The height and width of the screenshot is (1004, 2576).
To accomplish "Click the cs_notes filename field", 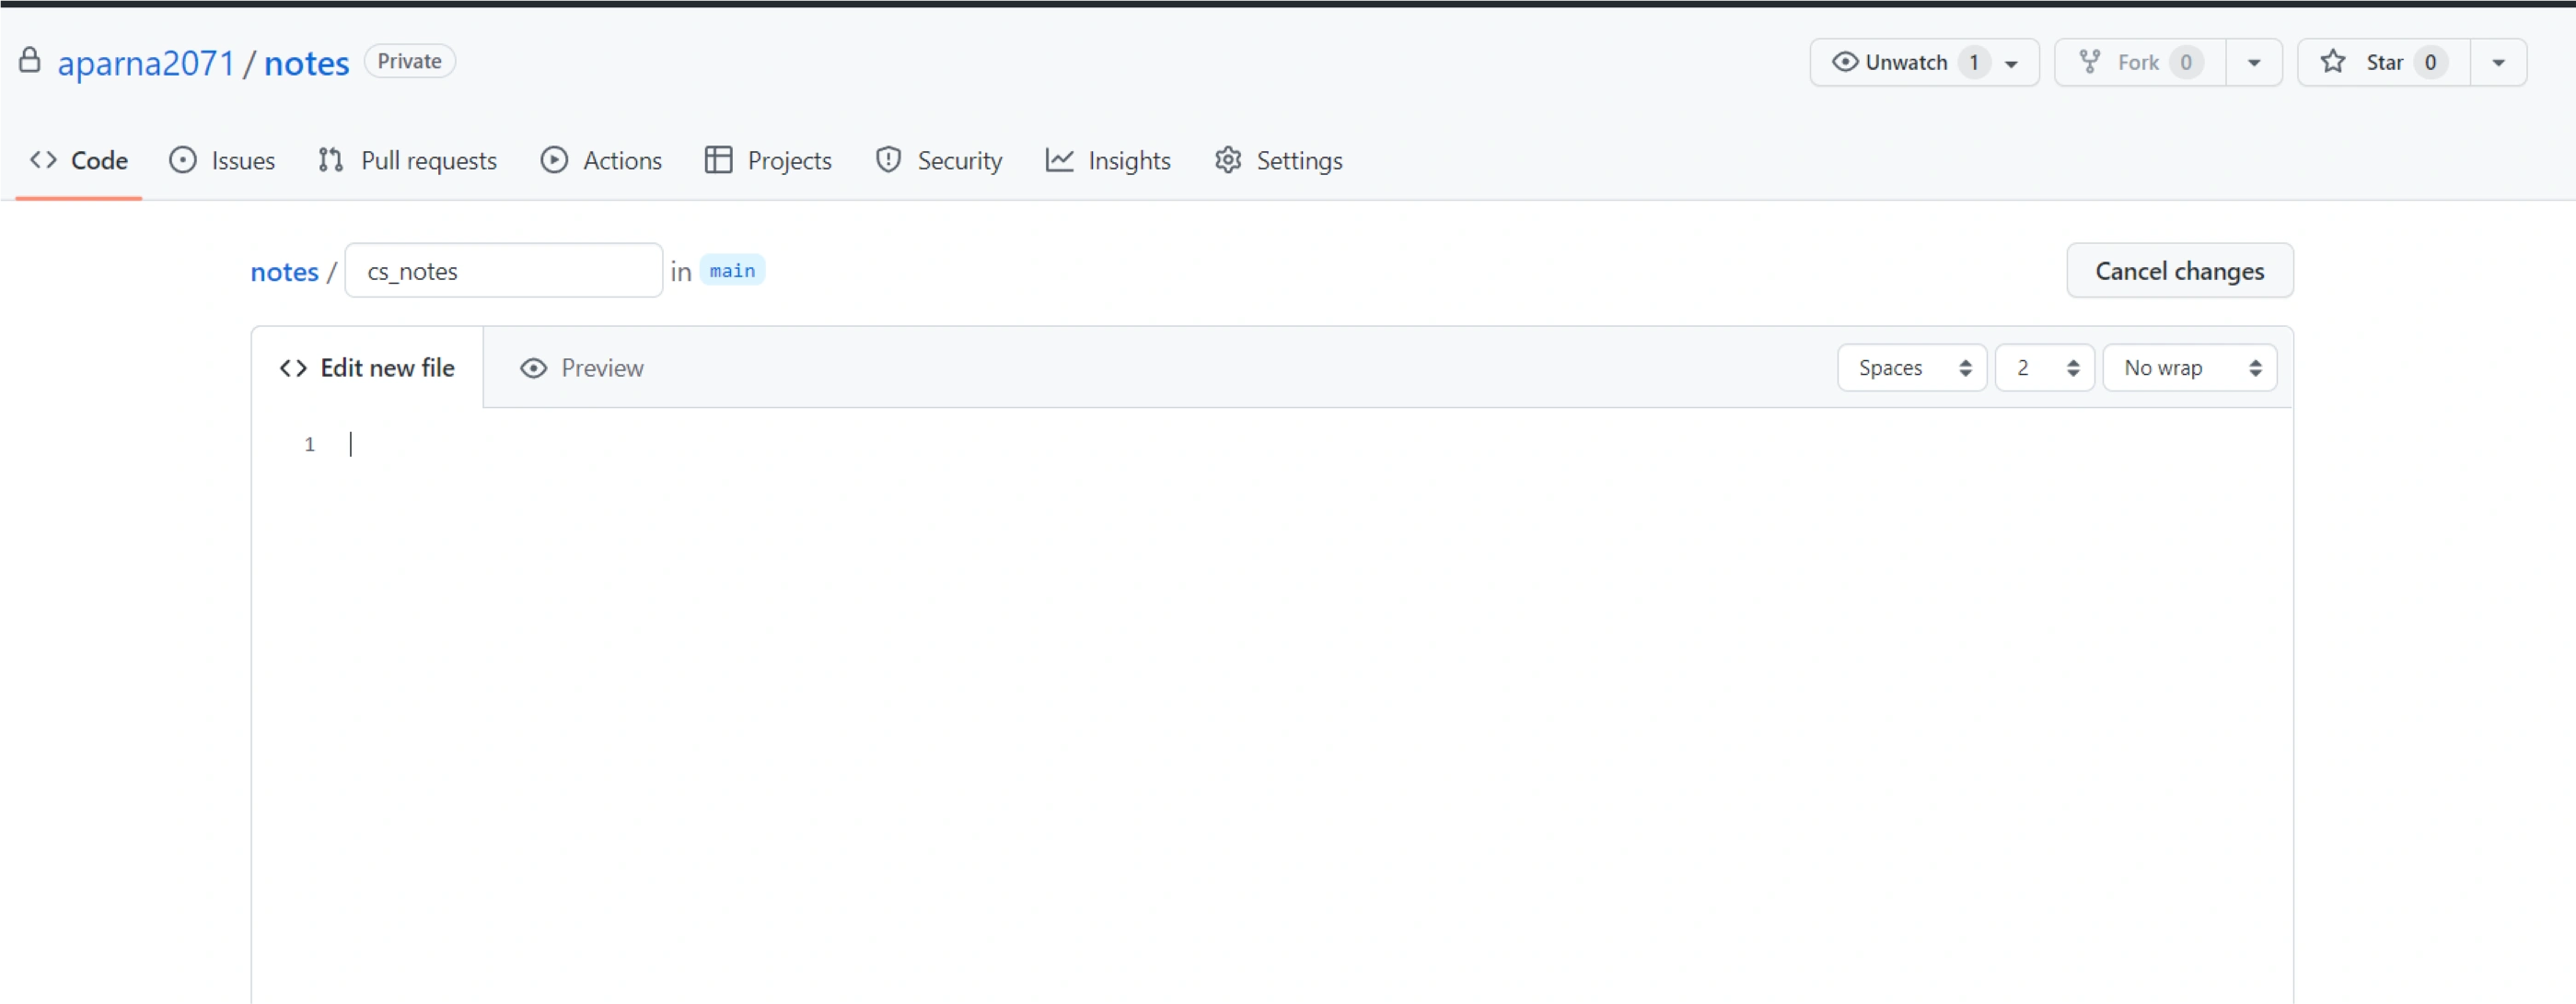I will (503, 271).
